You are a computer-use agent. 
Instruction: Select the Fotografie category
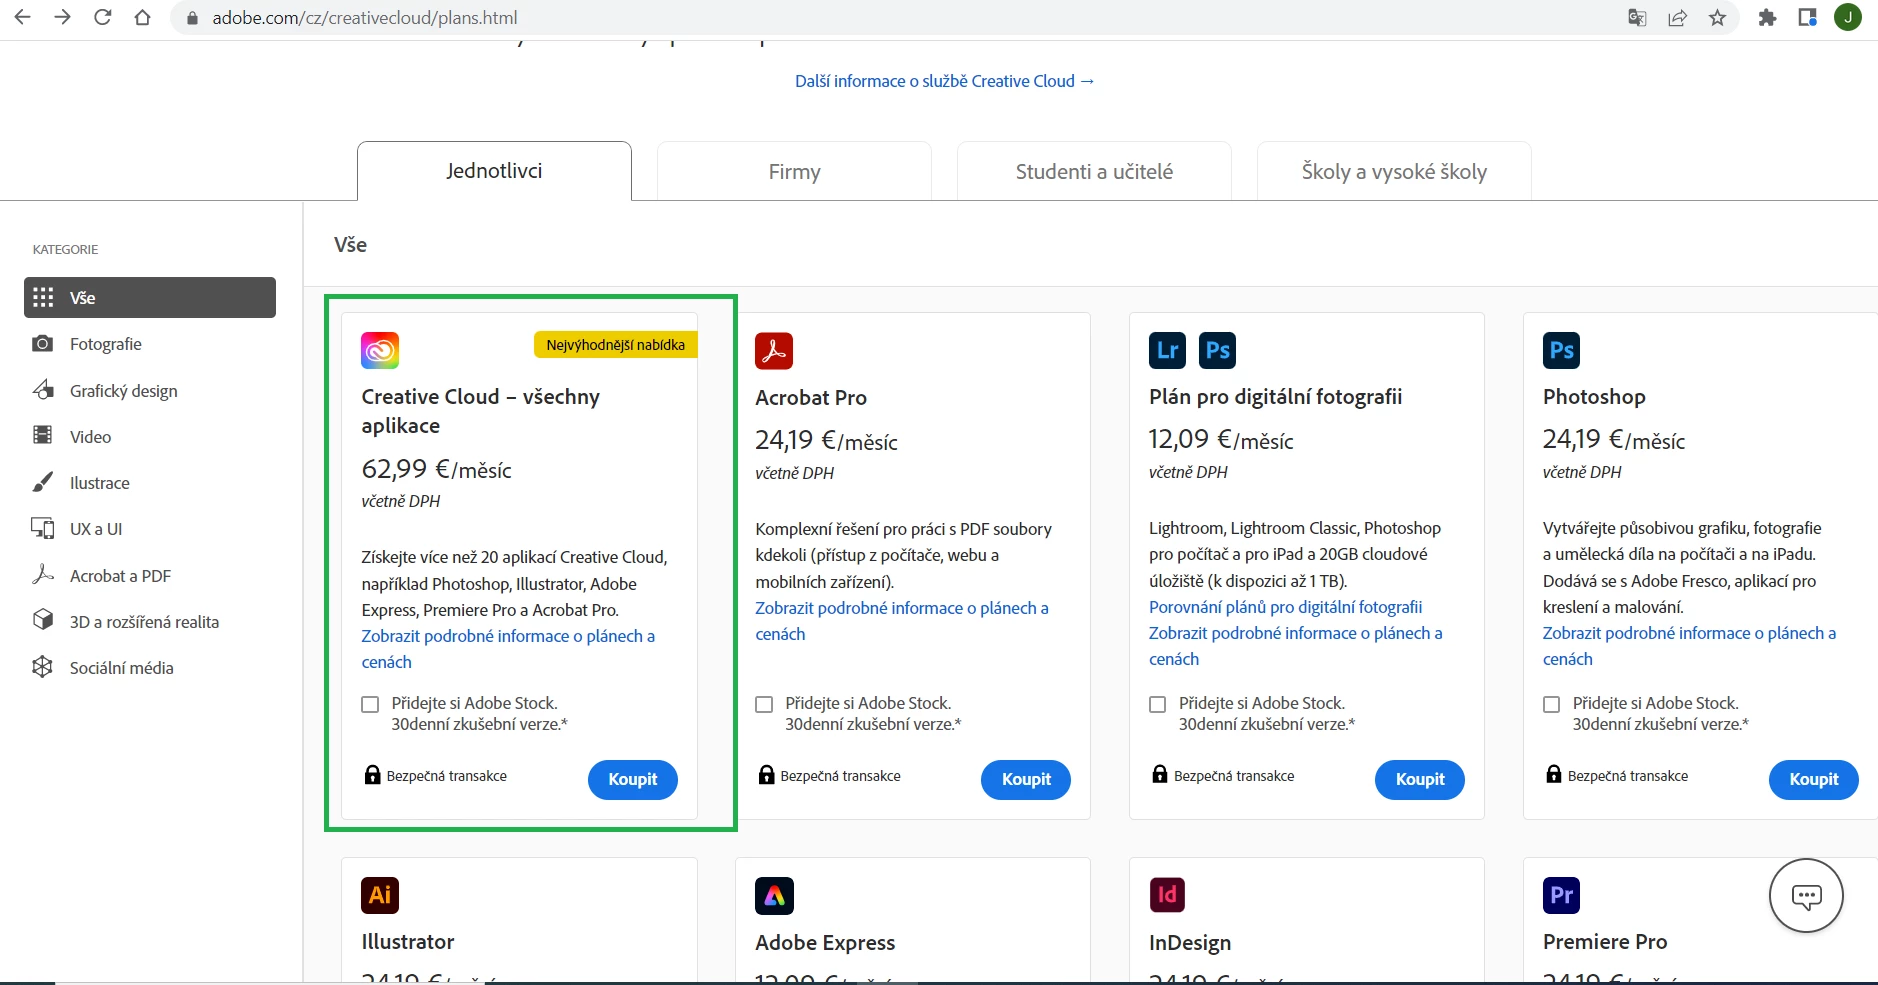click(x=150, y=344)
